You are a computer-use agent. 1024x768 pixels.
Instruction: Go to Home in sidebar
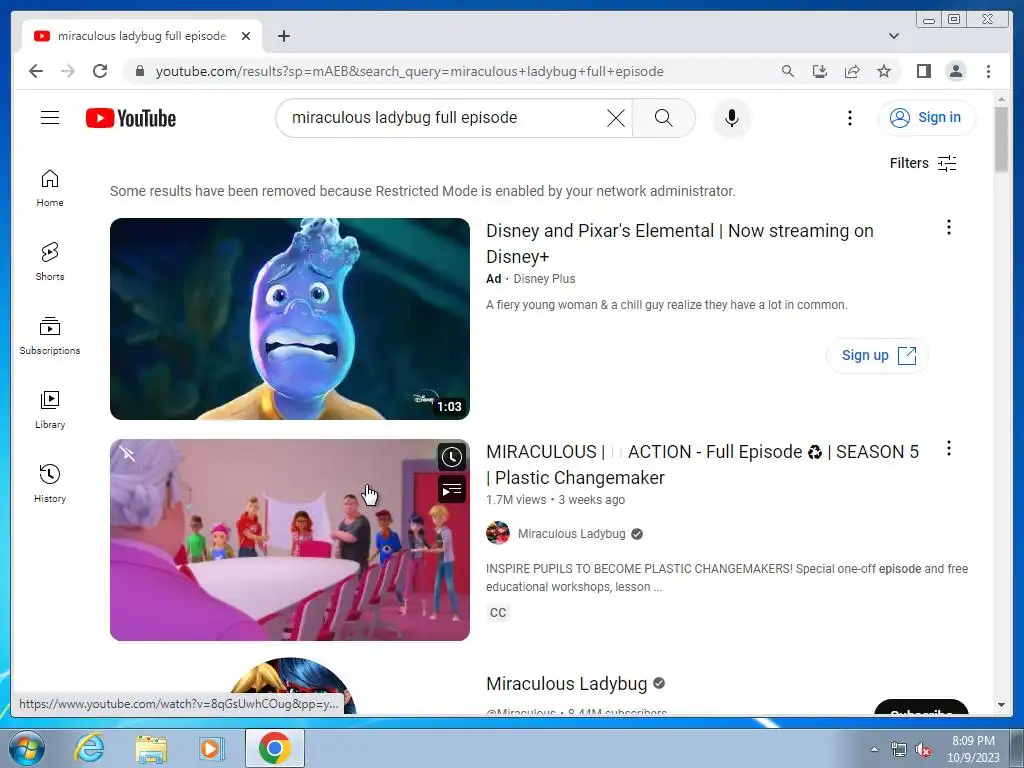click(50, 188)
